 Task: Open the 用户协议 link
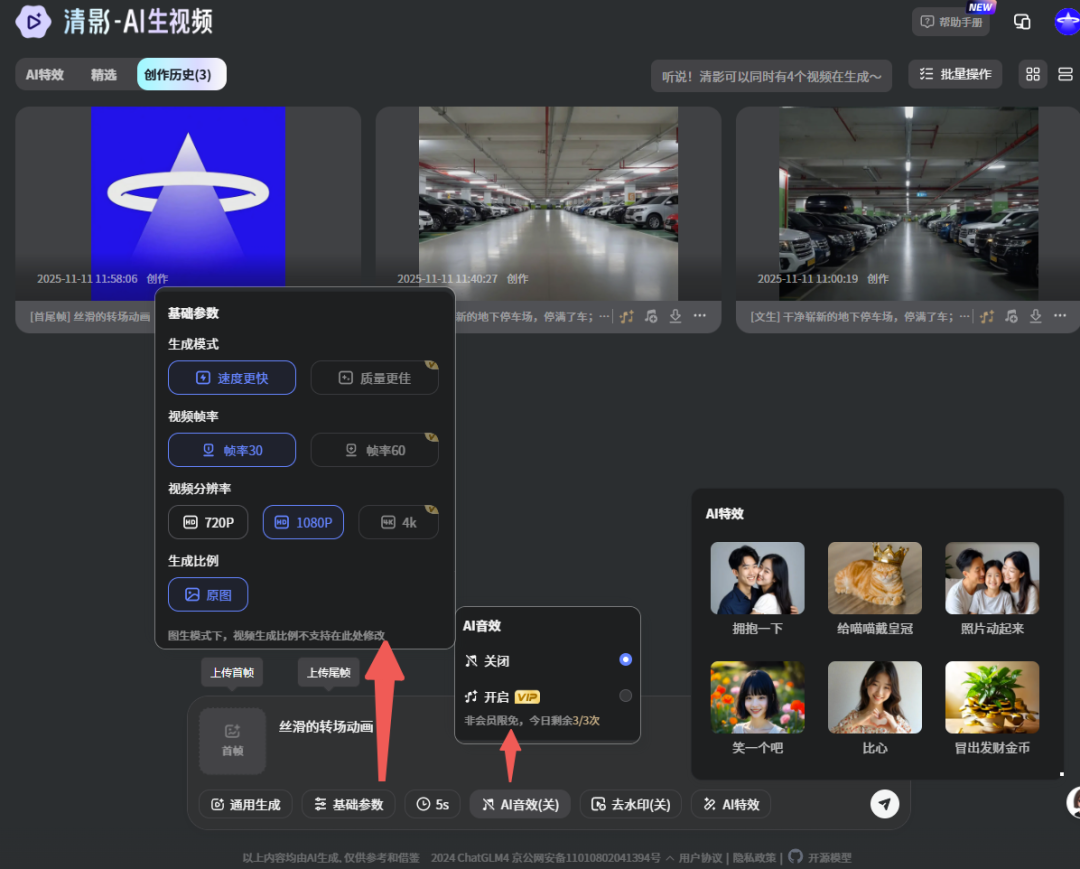click(x=700, y=858)
